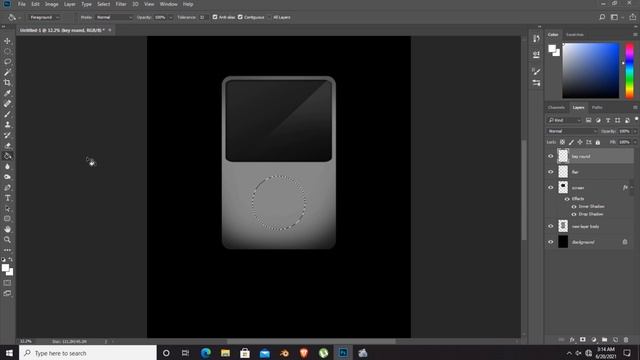
Task: Toggle Quick Mask mode icon
Action: 7,282
